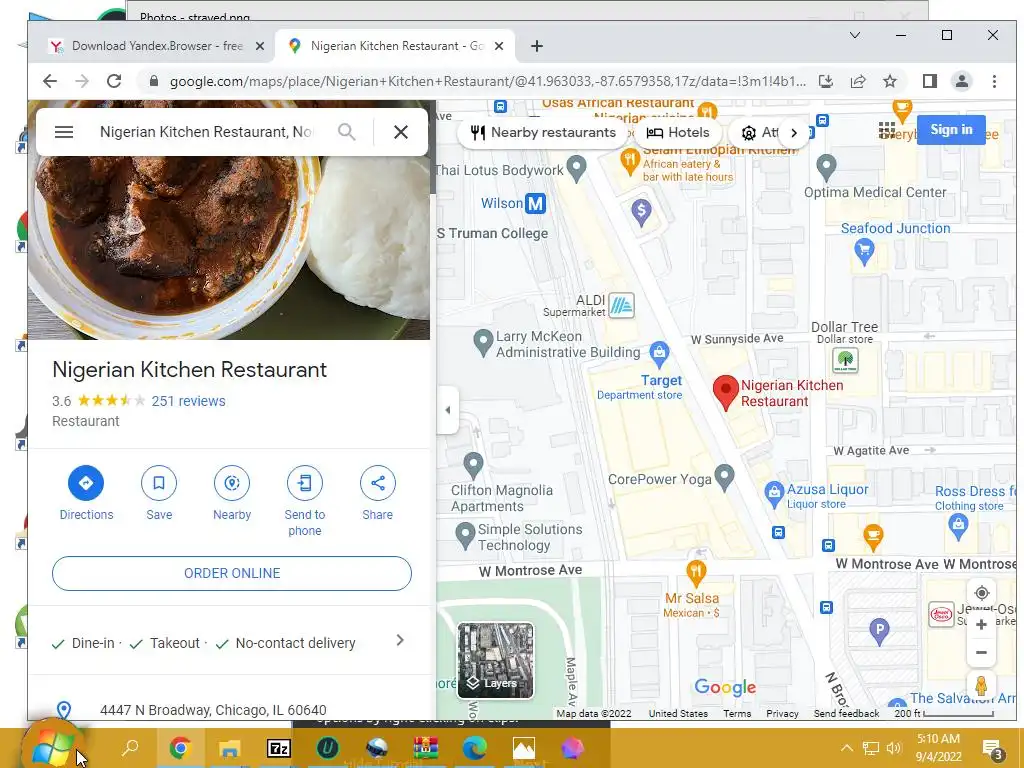Screen dimensions: 1024x768
Task: Click the Directions icon button
Action: [x=86, y=483]
